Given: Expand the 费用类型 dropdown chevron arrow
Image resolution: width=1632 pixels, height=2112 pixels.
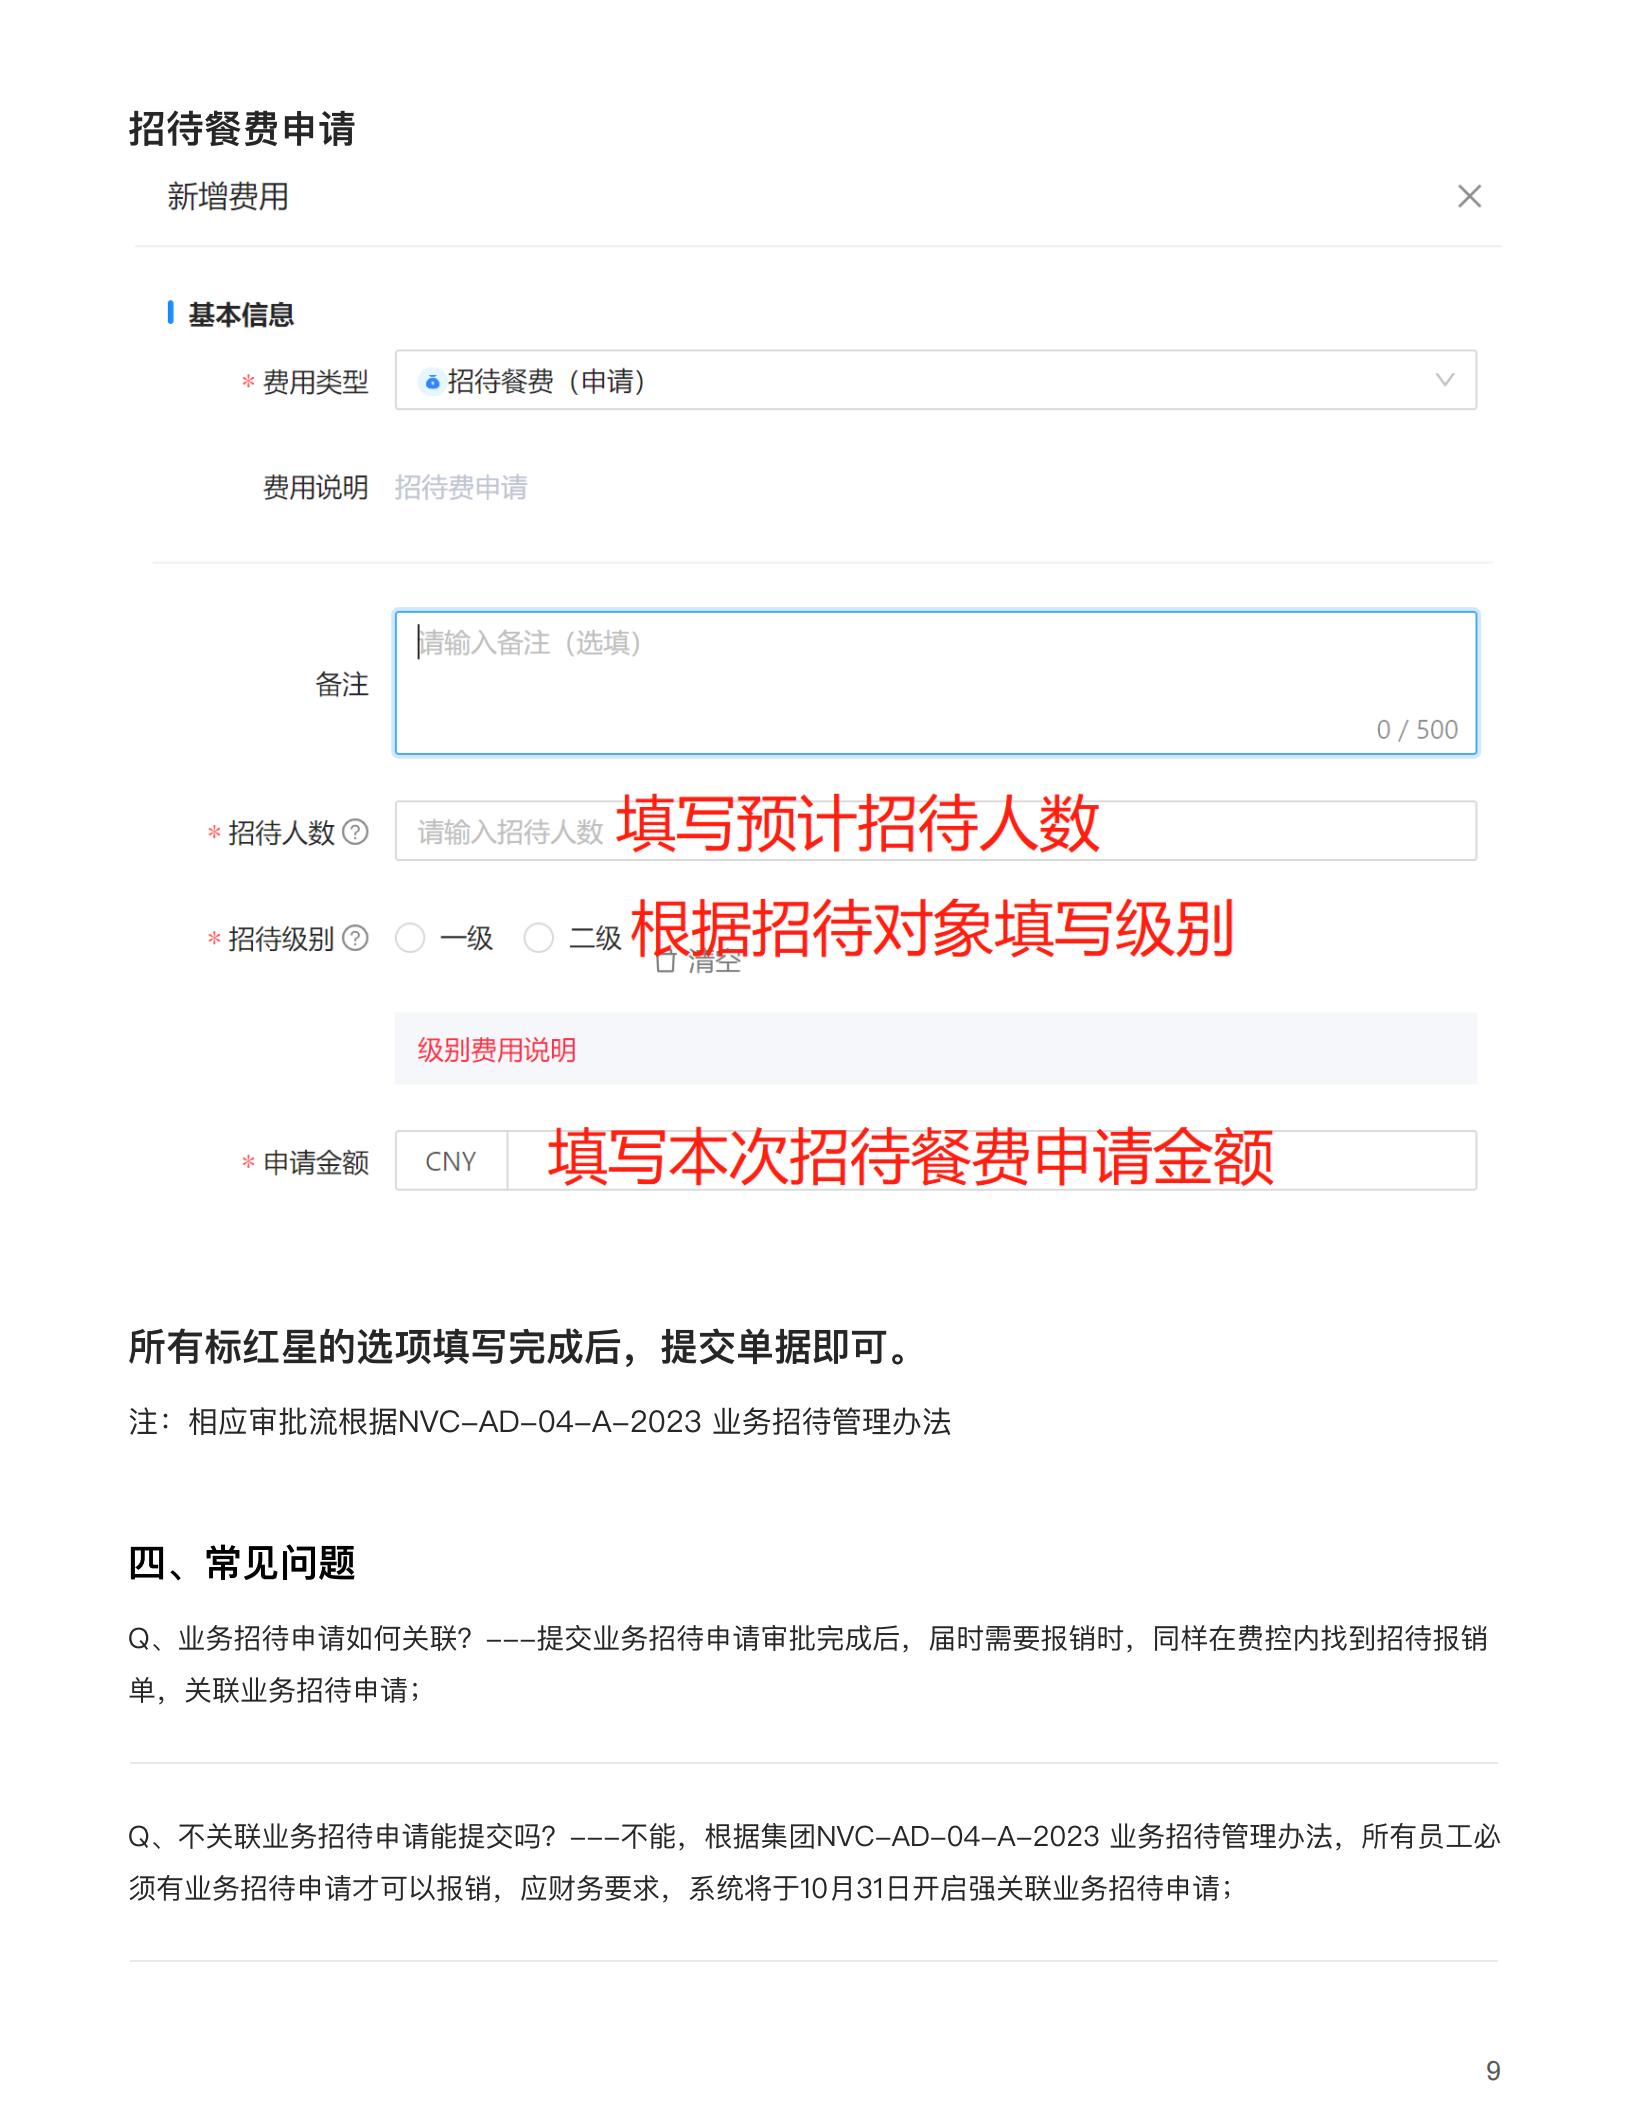Looking at the screenshot, I should click(x=1444, y=380).
